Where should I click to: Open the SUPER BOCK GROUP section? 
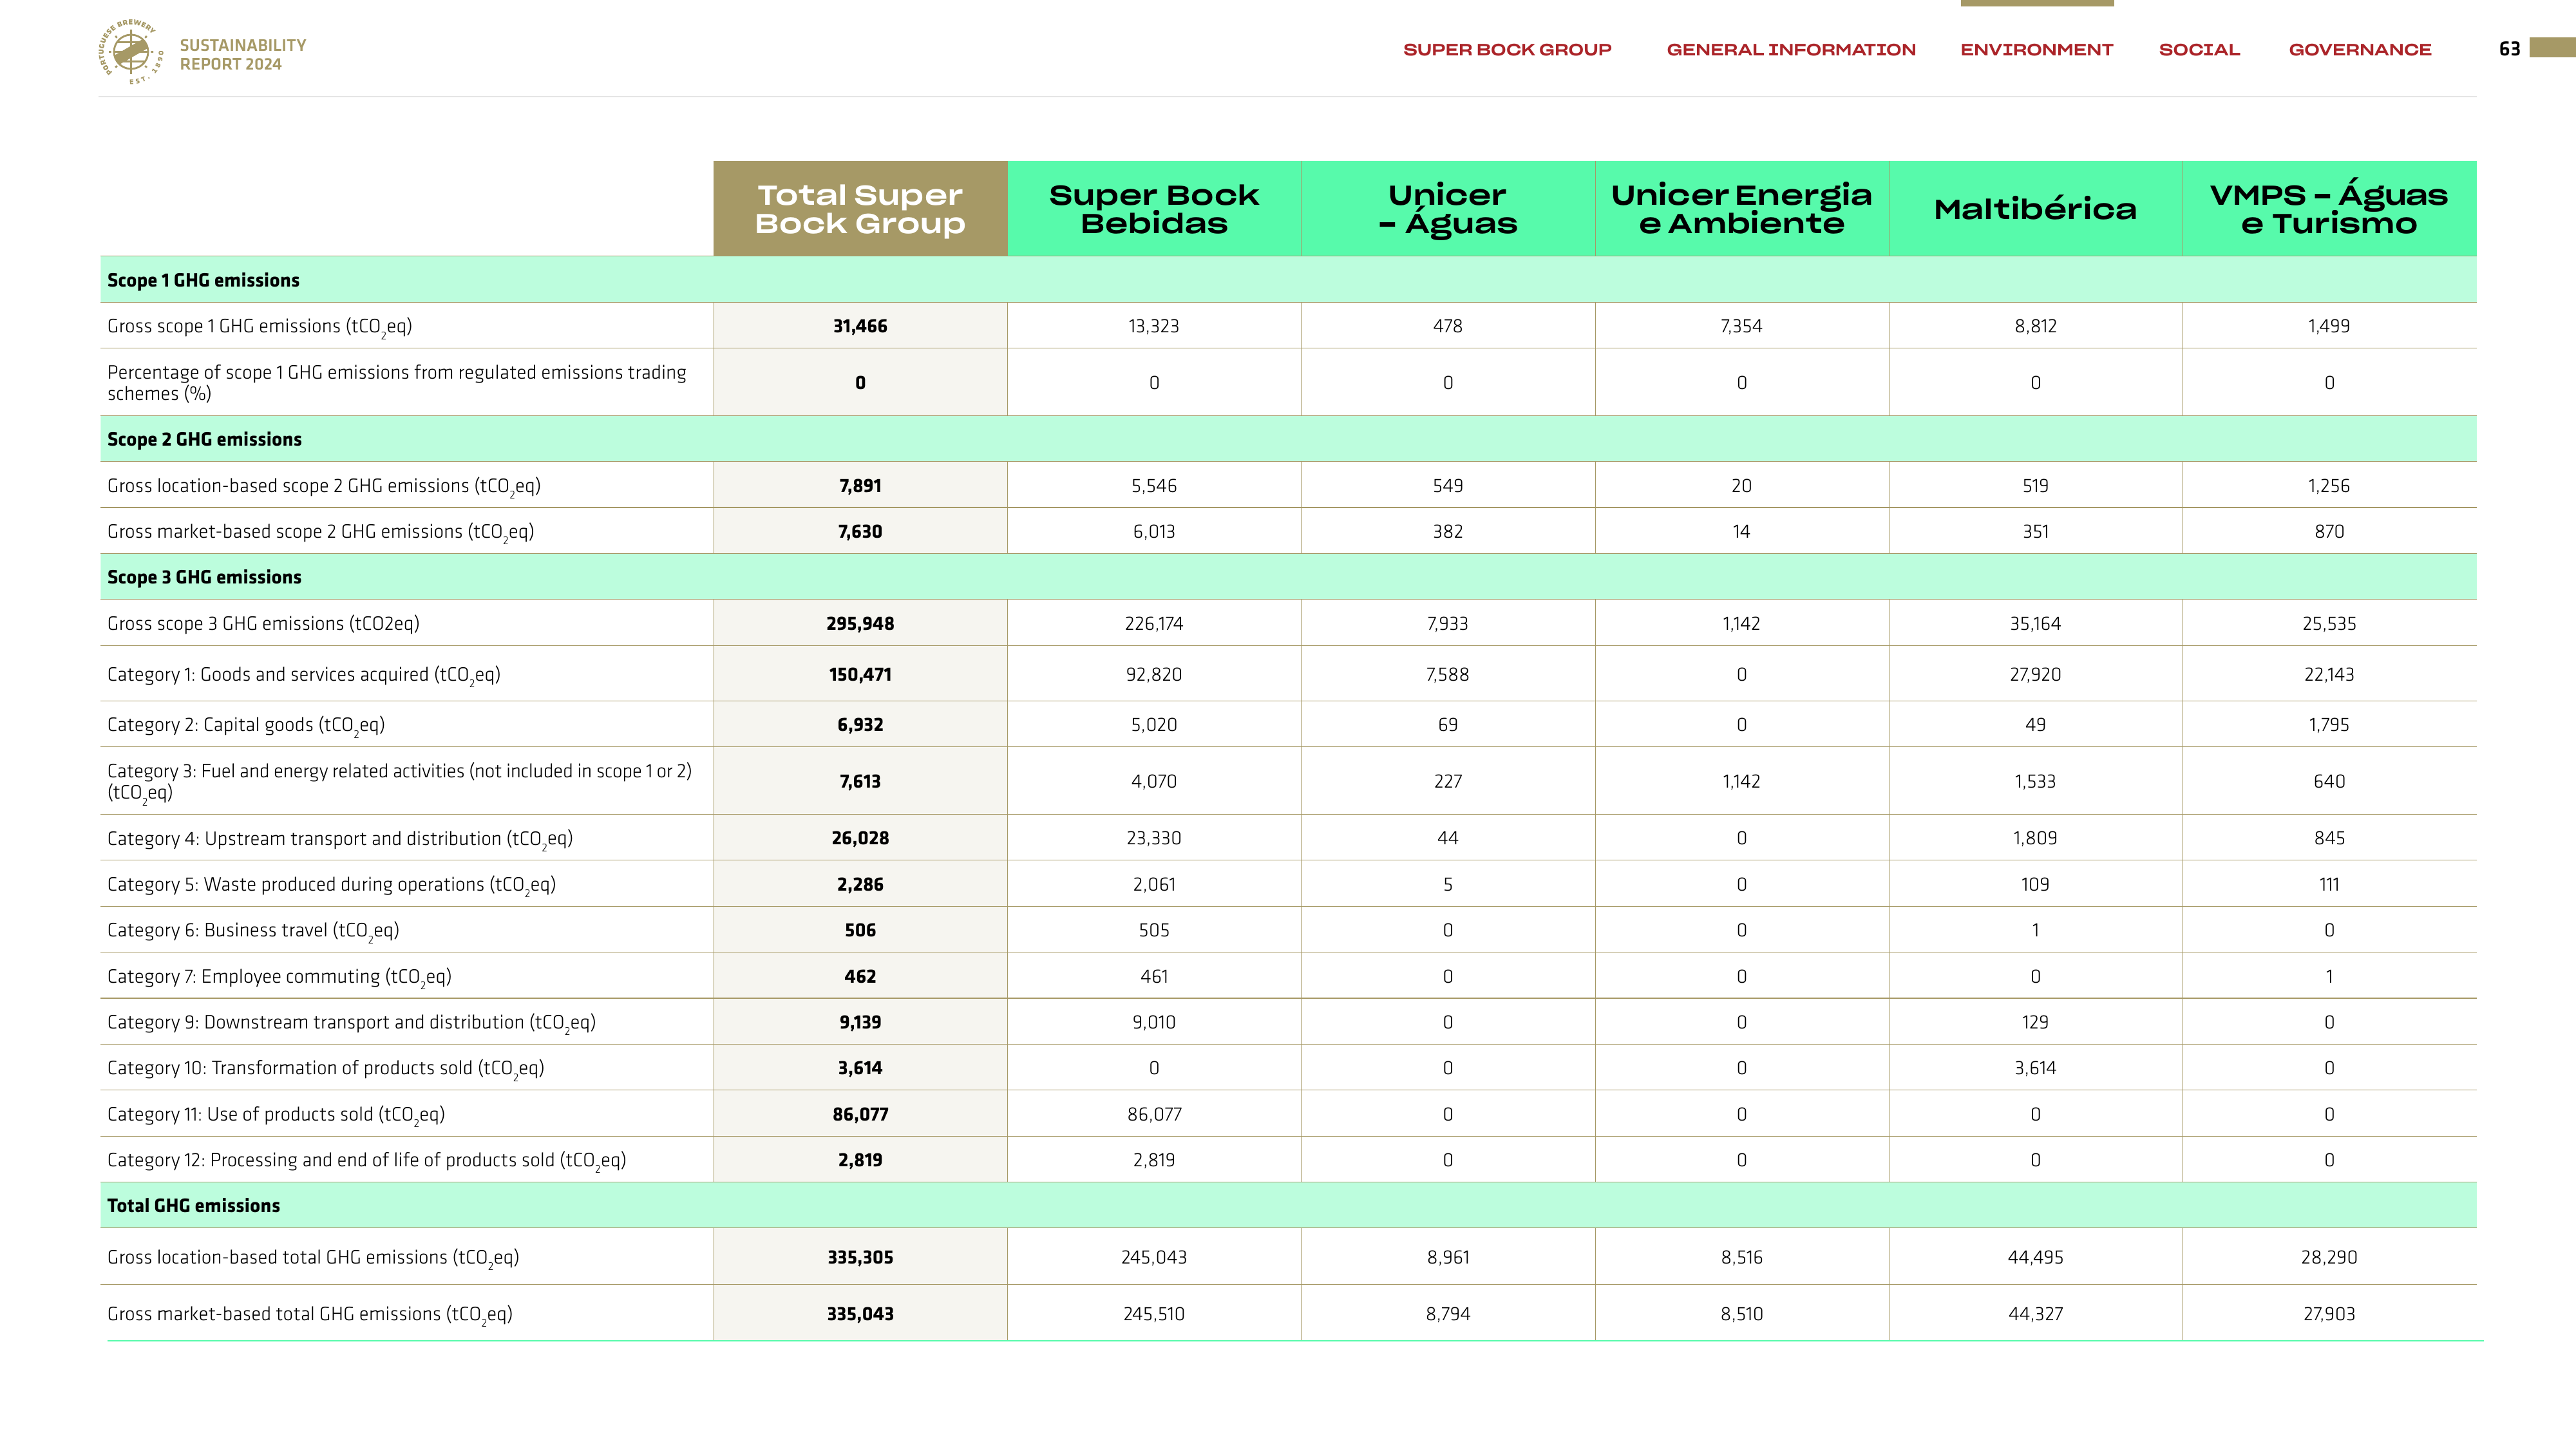click(x=1507, y=50)
